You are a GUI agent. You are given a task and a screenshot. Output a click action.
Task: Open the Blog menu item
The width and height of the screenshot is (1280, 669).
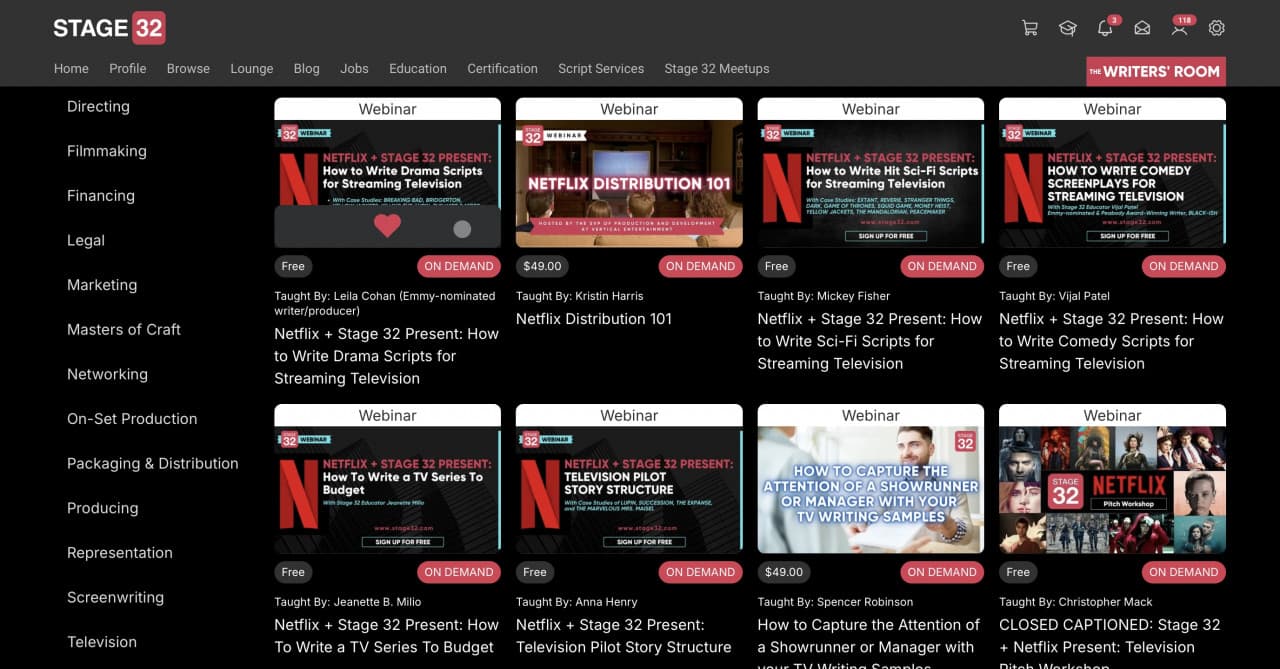click(x=307, y=68)
